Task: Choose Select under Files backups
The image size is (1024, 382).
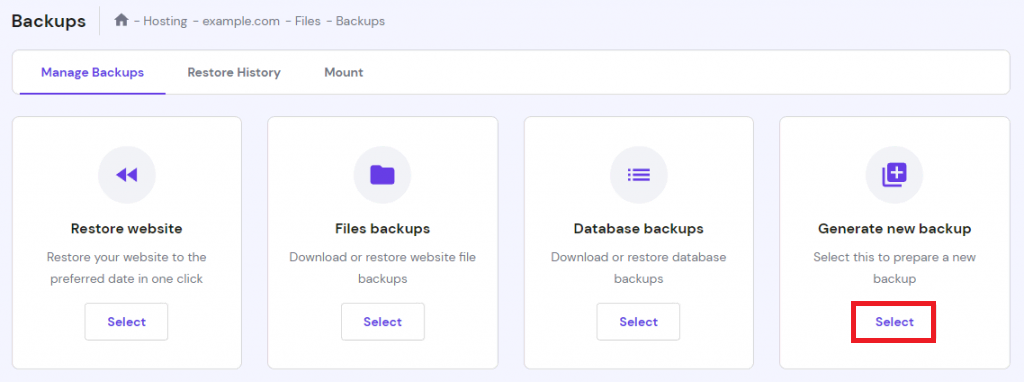Action: point(383,321)
